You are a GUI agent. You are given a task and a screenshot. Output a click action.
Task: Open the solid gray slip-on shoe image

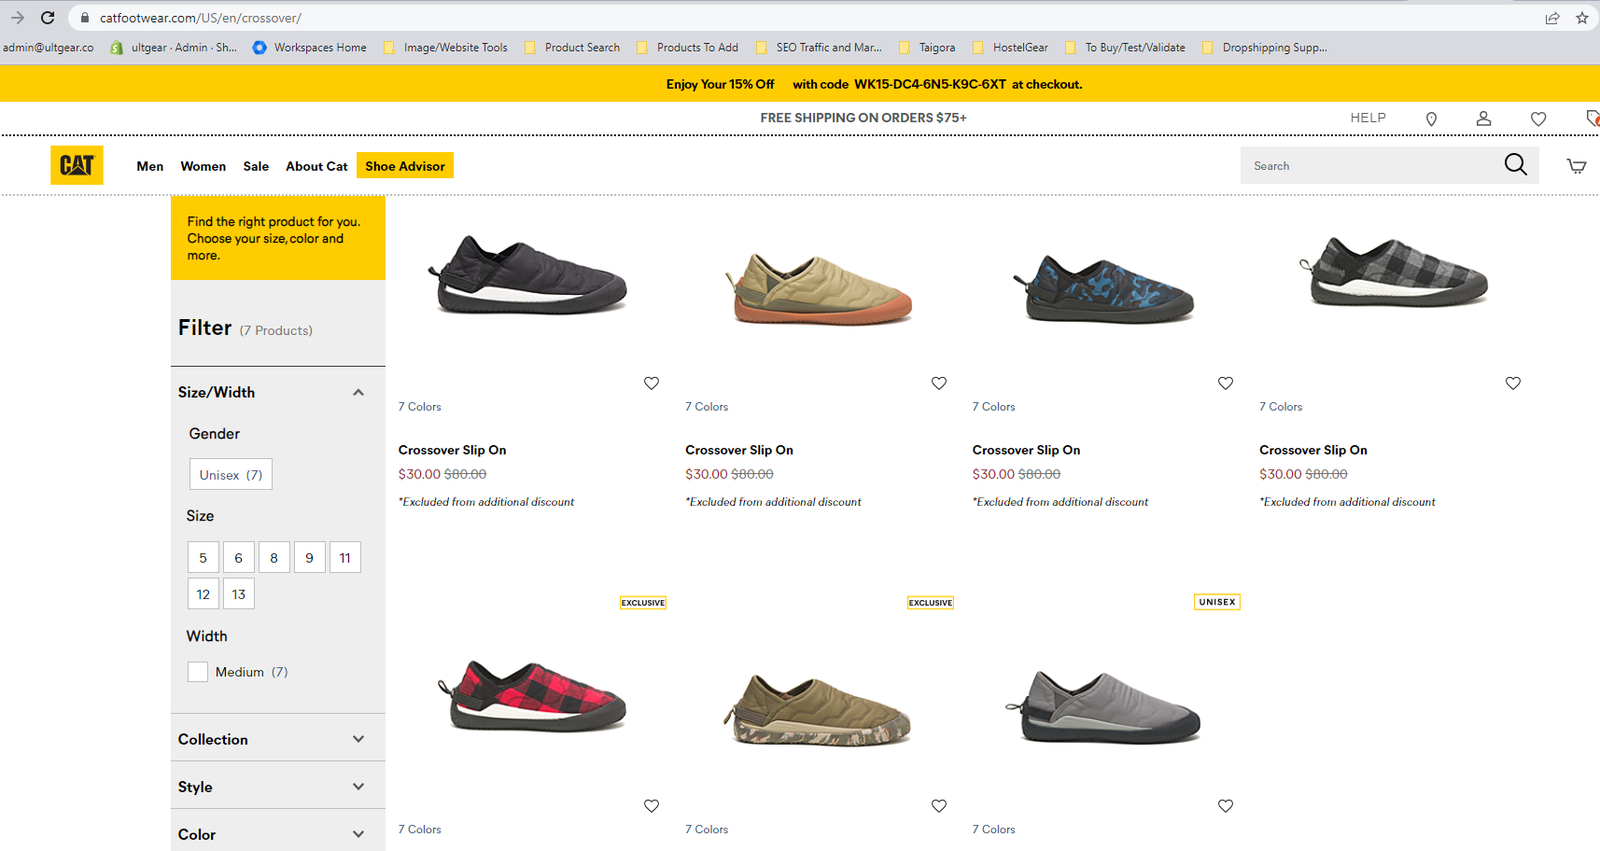1104,707
